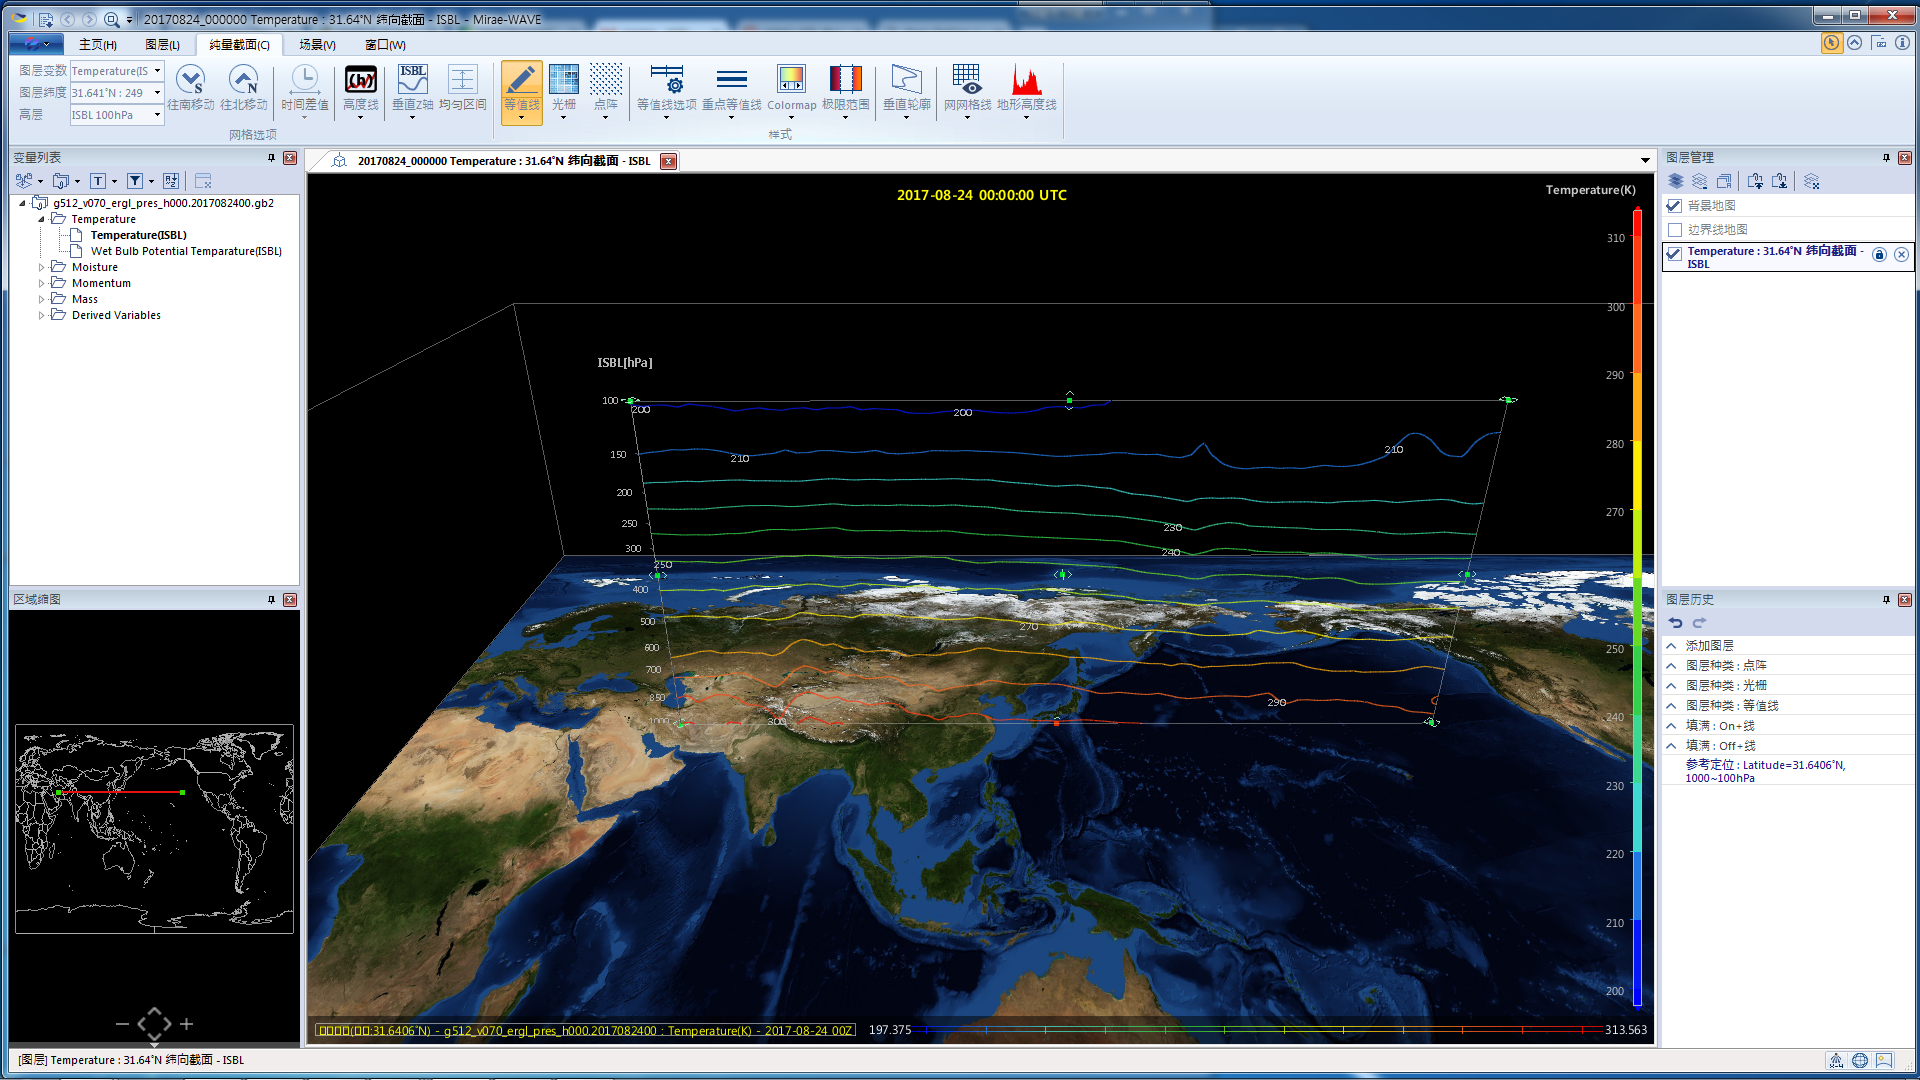Screen dimensions: 1920x1080
Task: Select the 纯量截面(C) ribbon tab
Action: click(x=239, y=45)
